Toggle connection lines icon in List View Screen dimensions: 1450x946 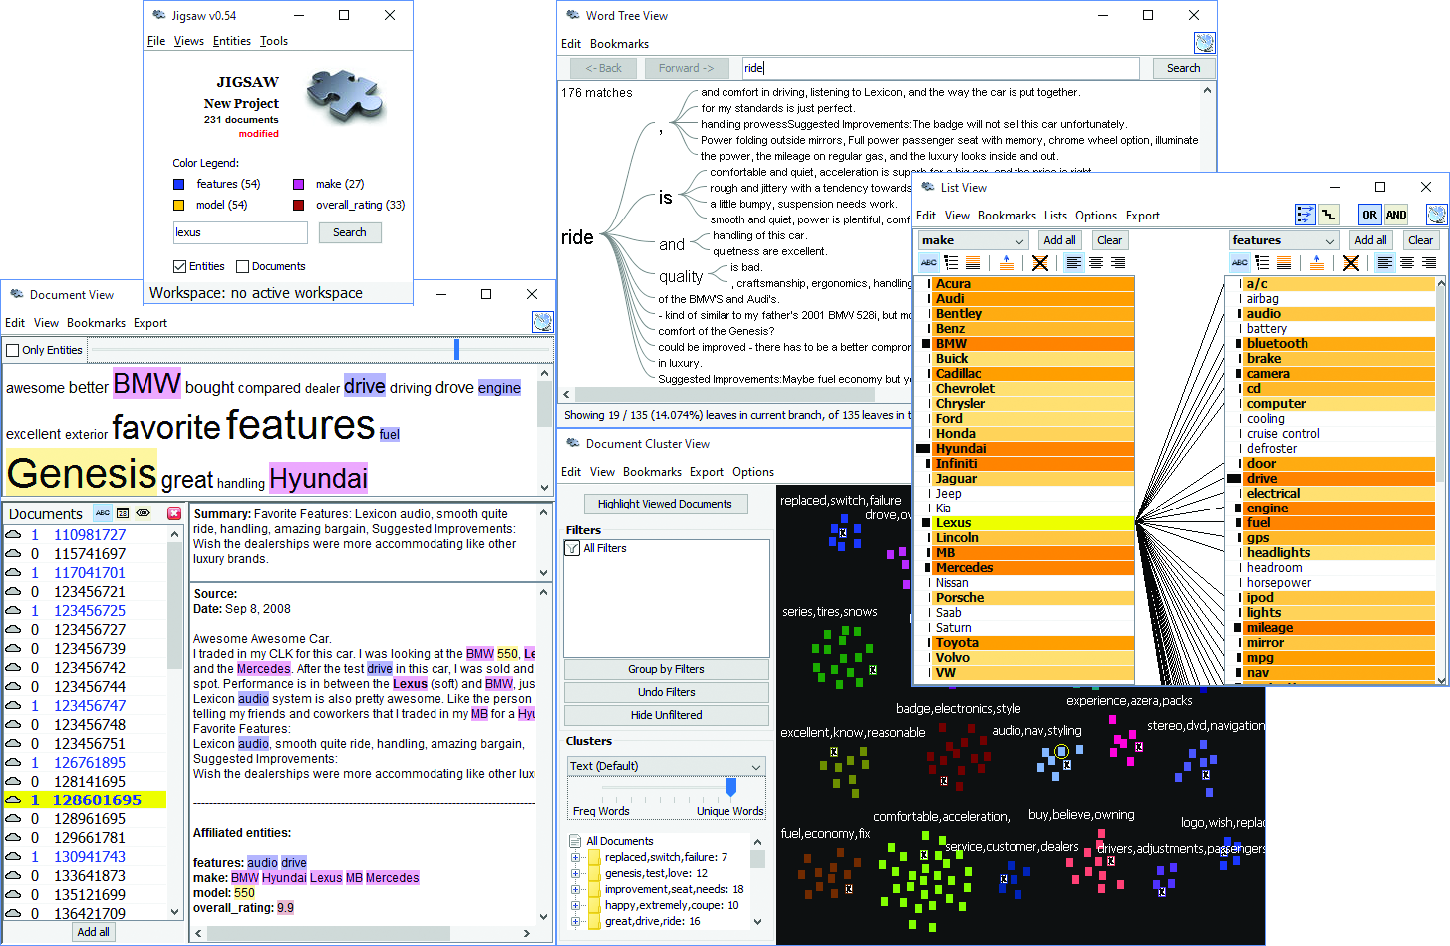click(1305, 214)
